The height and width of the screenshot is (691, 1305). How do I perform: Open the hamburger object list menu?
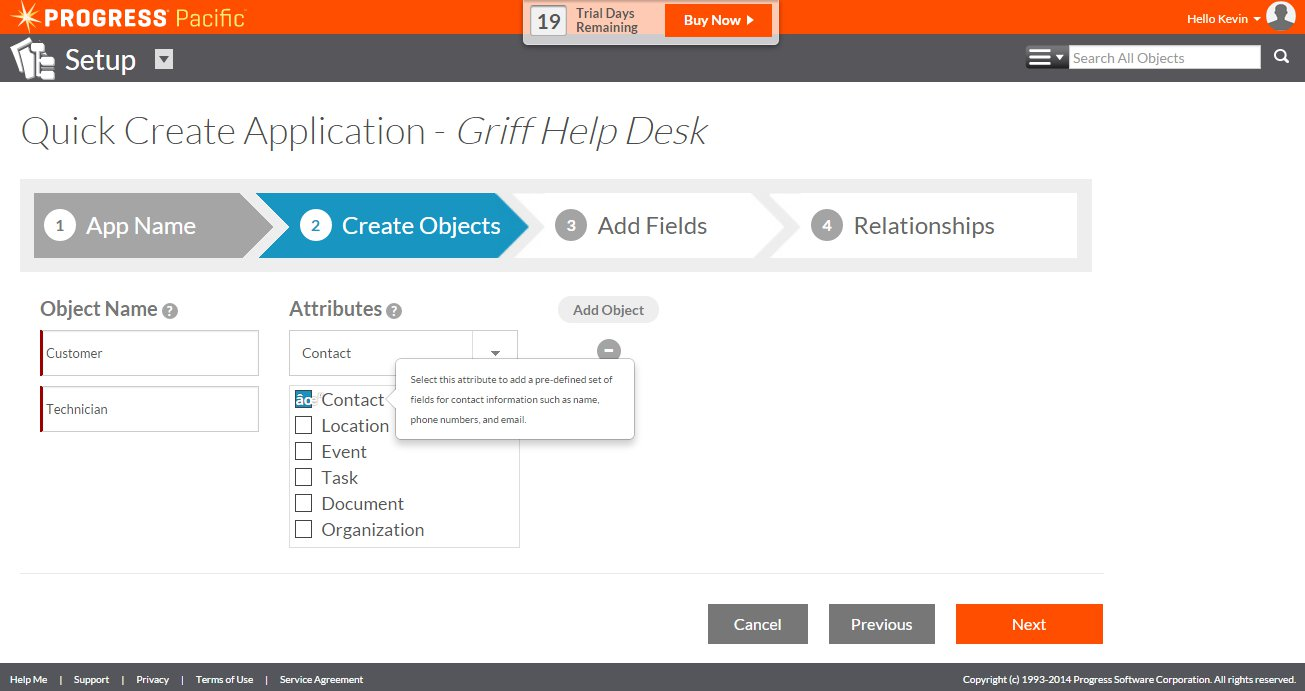pyautogui.click(x=1045, y=58)
